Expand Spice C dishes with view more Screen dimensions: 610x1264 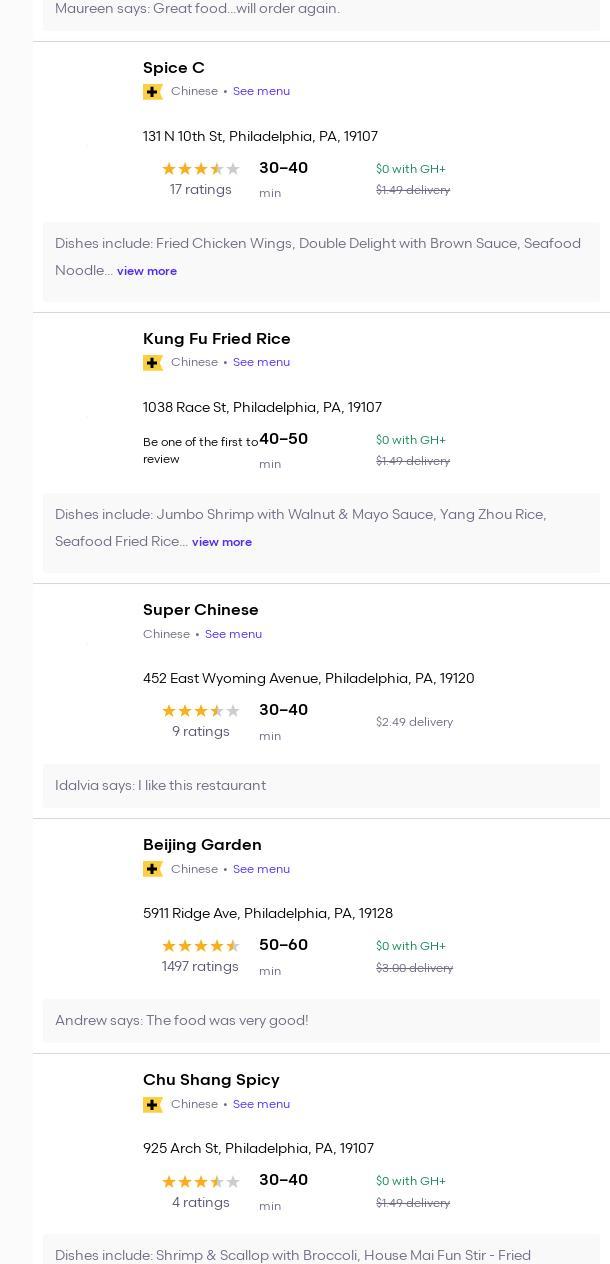(147, 271)
